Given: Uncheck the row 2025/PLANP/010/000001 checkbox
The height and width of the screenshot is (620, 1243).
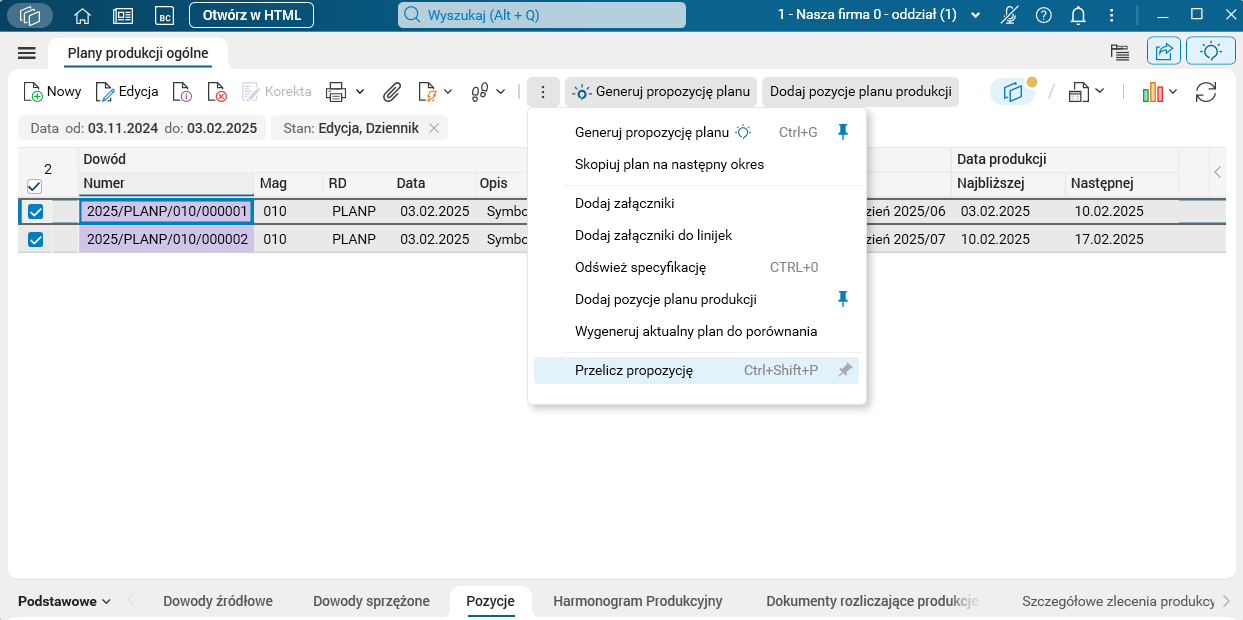Looking at the screenshot, I should [35, 212].
